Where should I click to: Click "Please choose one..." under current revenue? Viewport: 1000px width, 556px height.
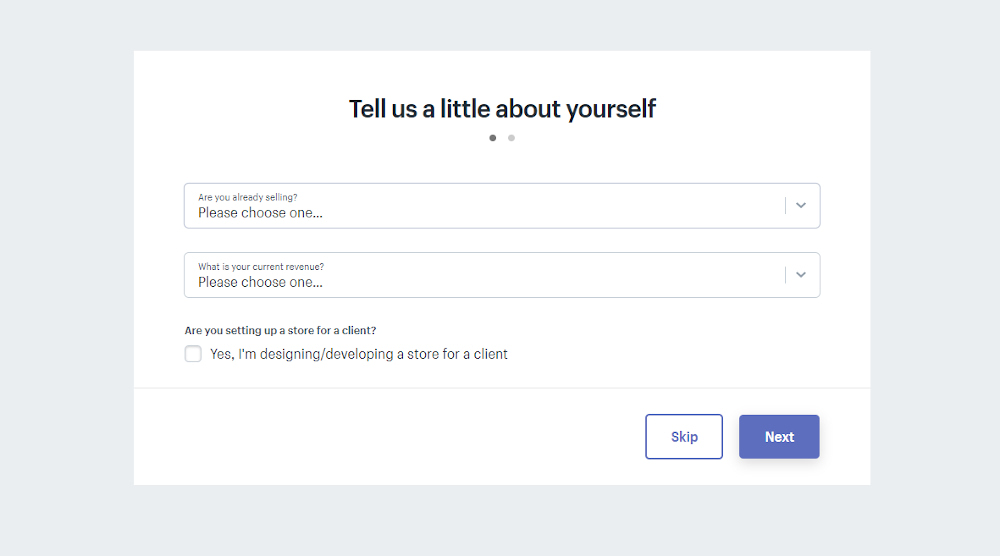tap(260, 282)
